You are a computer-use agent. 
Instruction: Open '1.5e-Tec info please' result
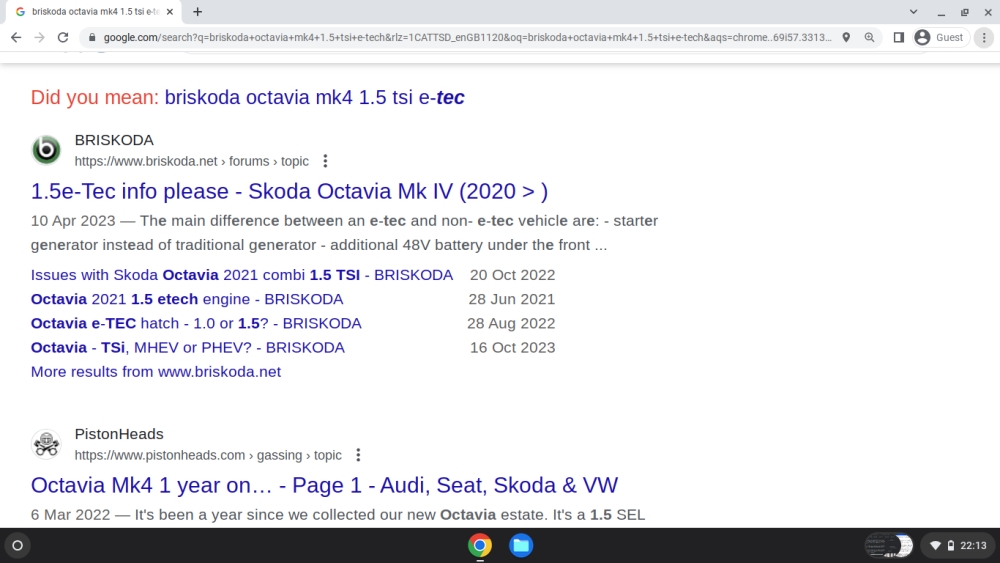click(290, 191)
